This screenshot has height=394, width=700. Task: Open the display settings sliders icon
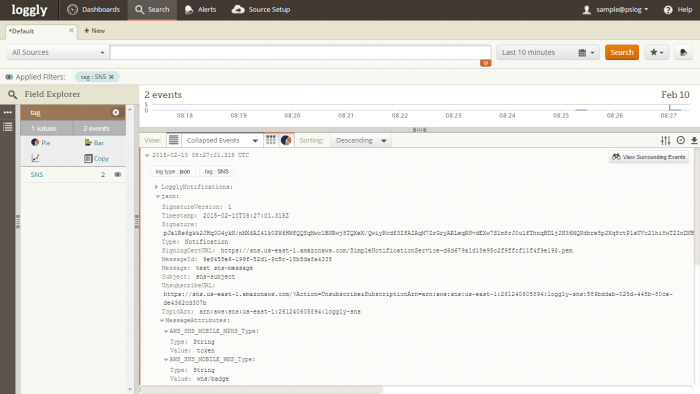(x=666, y=141)
